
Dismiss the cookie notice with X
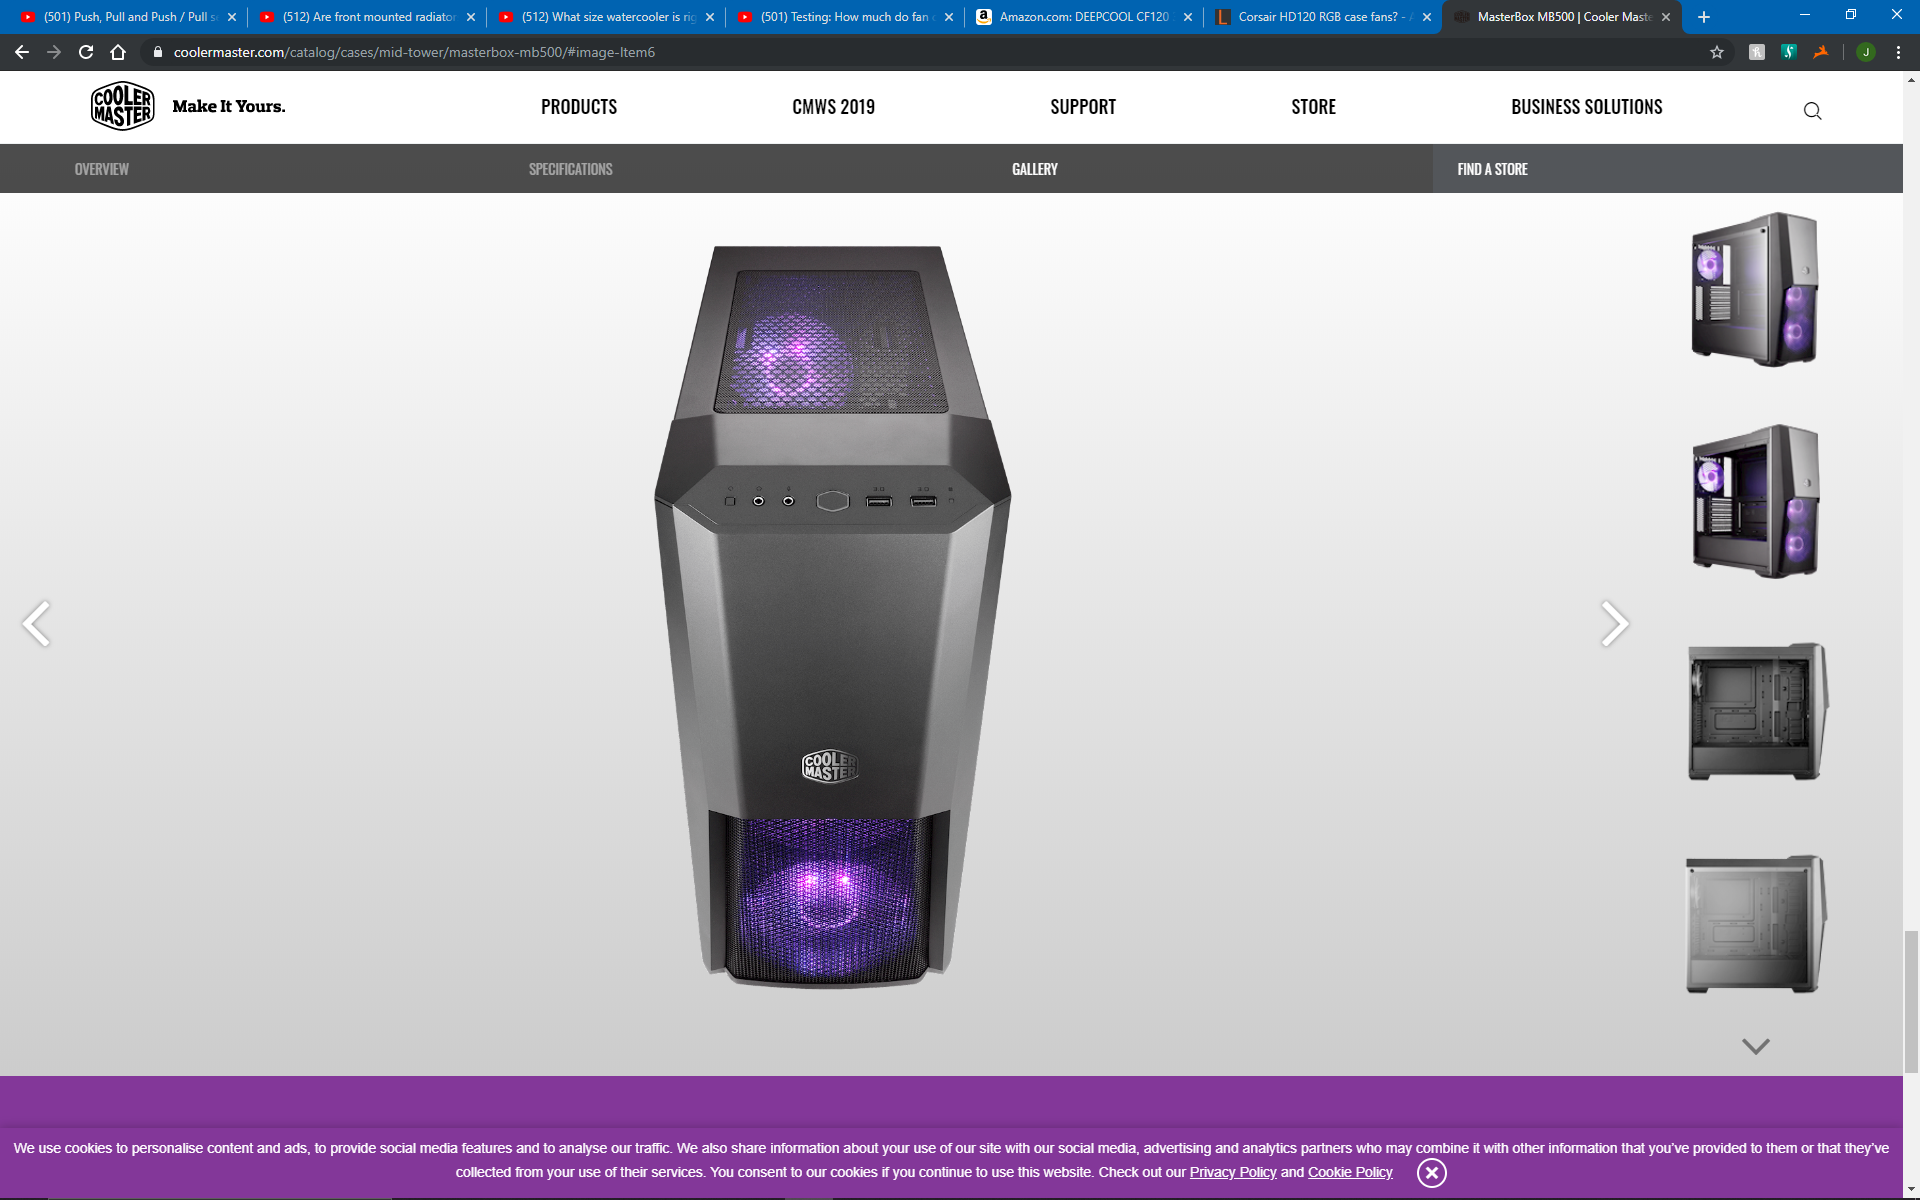pos(1432,1173)
